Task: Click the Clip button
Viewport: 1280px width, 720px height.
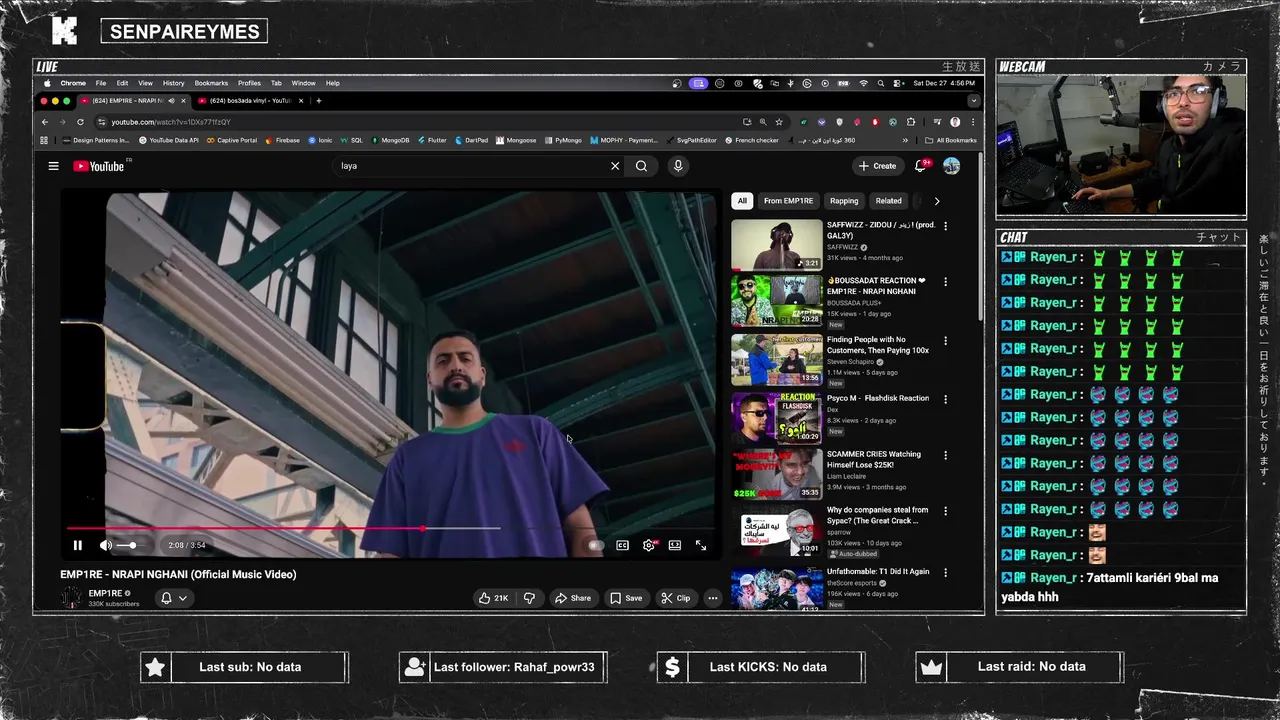Action: [676, 598]
